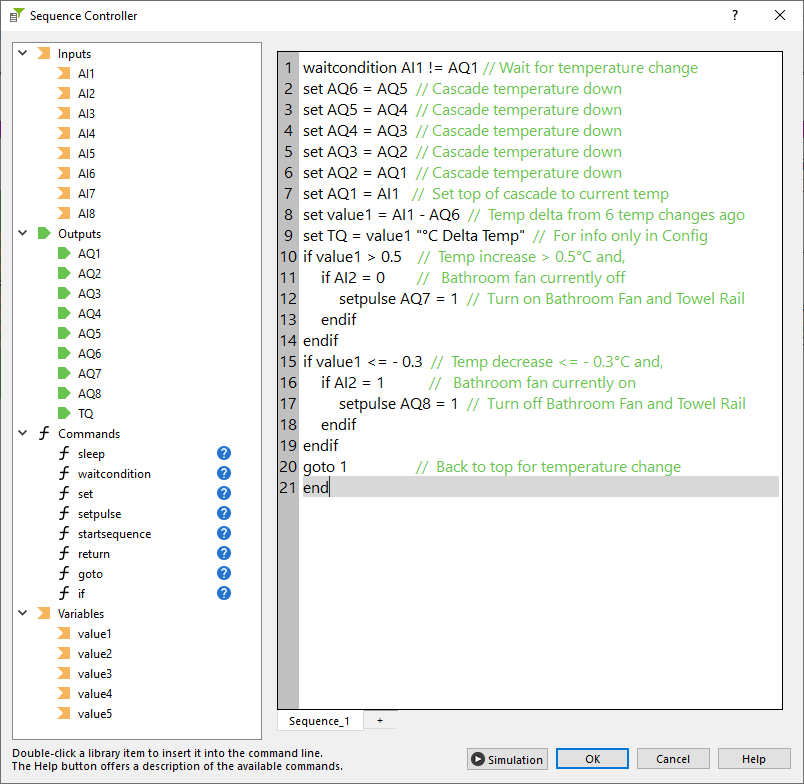This screenshot has height=784, width=804.
Task: Collapse the Variables tree section
Action: click(x=22, y=613)
